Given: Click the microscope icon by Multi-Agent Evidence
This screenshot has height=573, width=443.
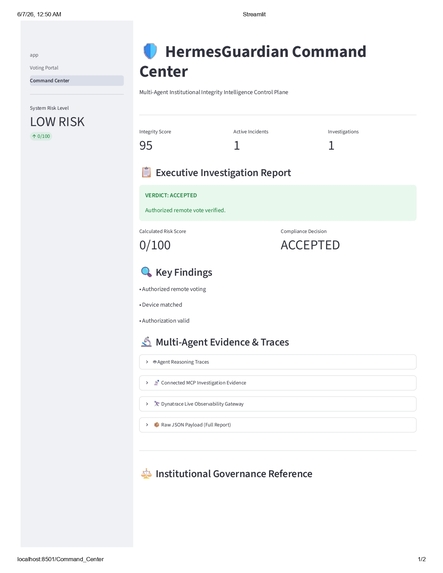Looking at the screenshot, I should pyautogui.click(x=146, y=342).
